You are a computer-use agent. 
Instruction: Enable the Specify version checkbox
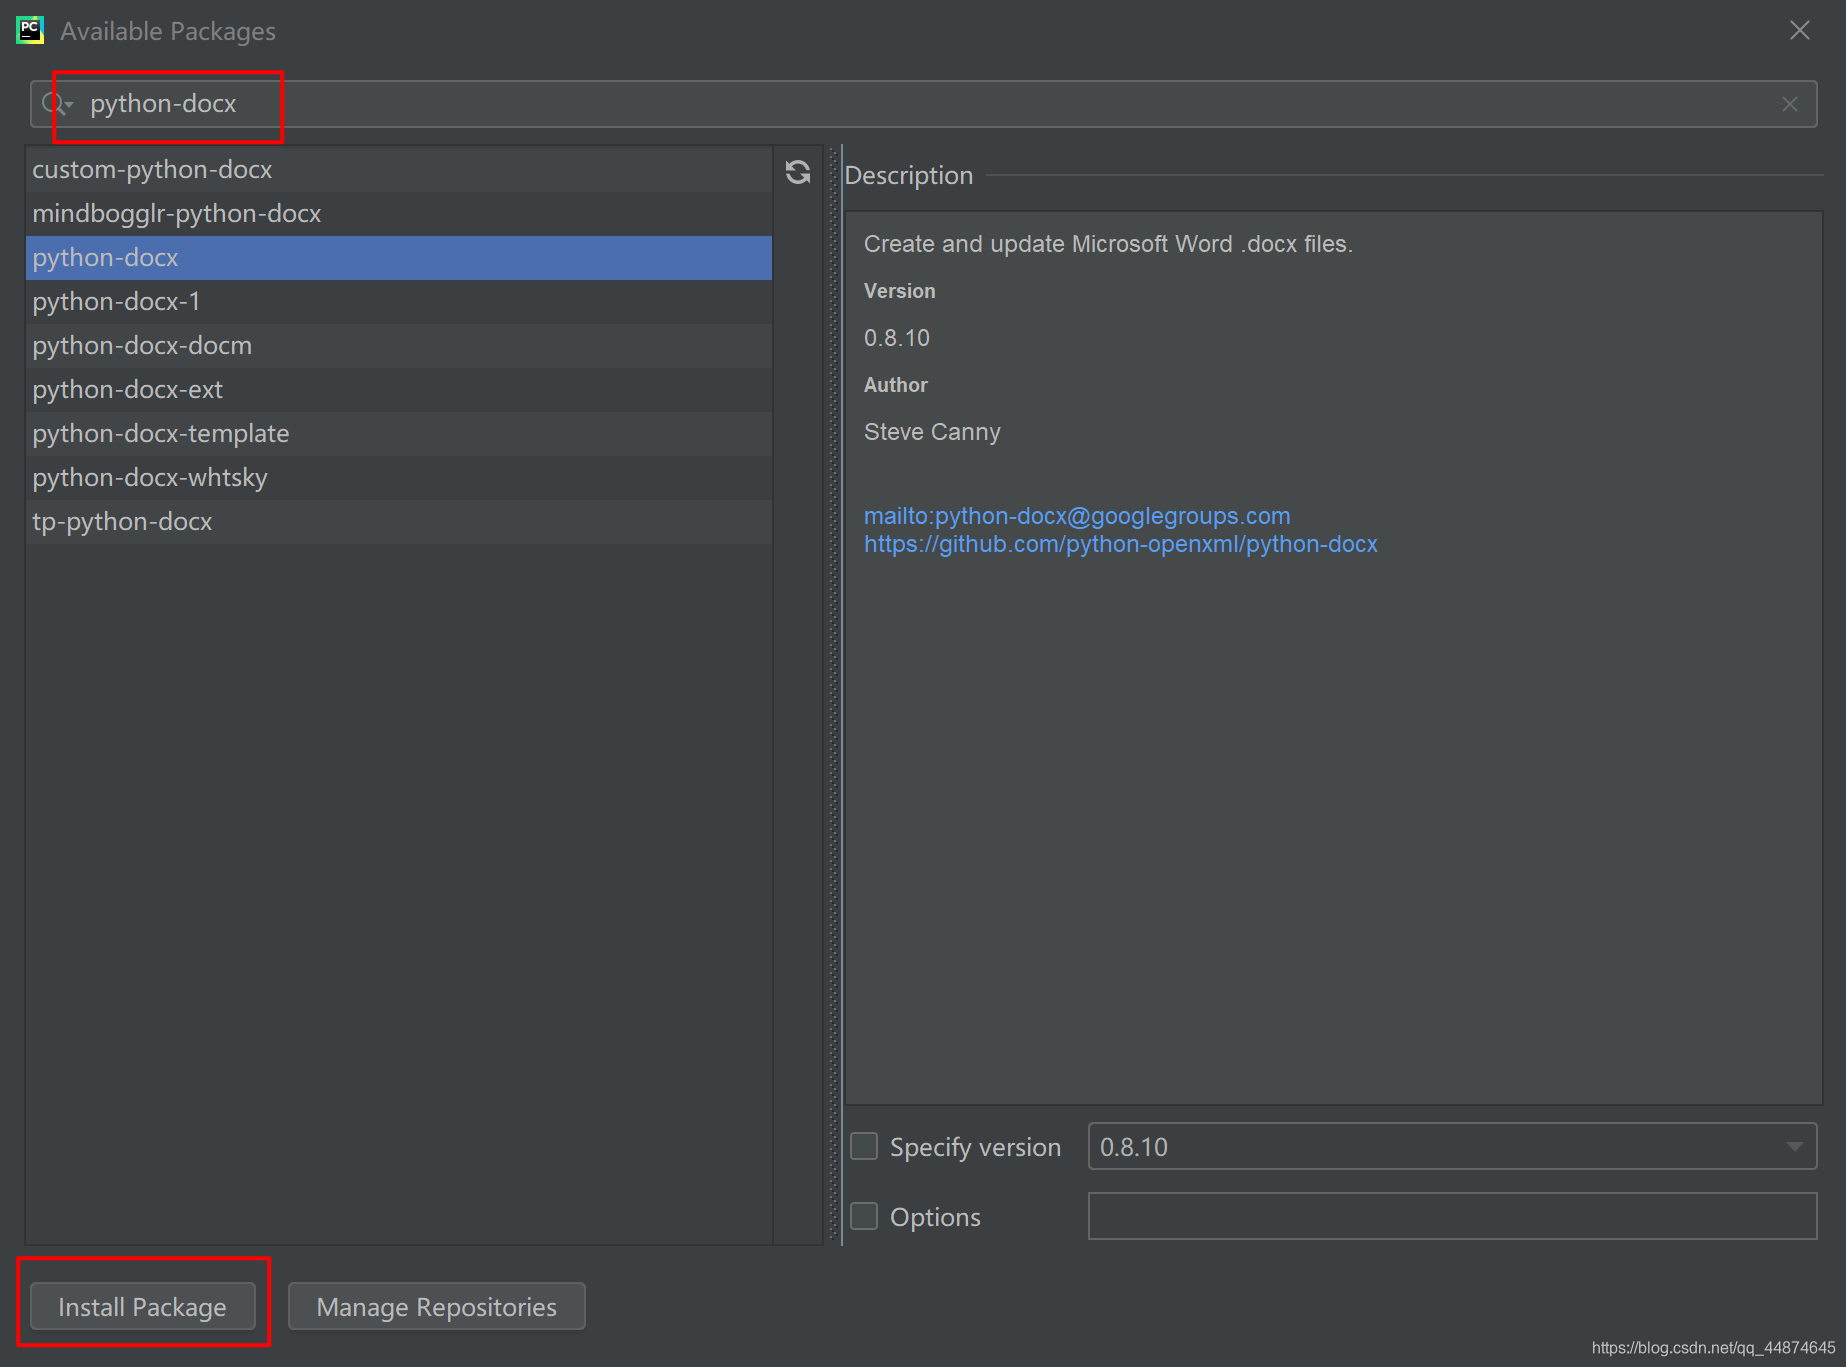tap(864, 1146)
